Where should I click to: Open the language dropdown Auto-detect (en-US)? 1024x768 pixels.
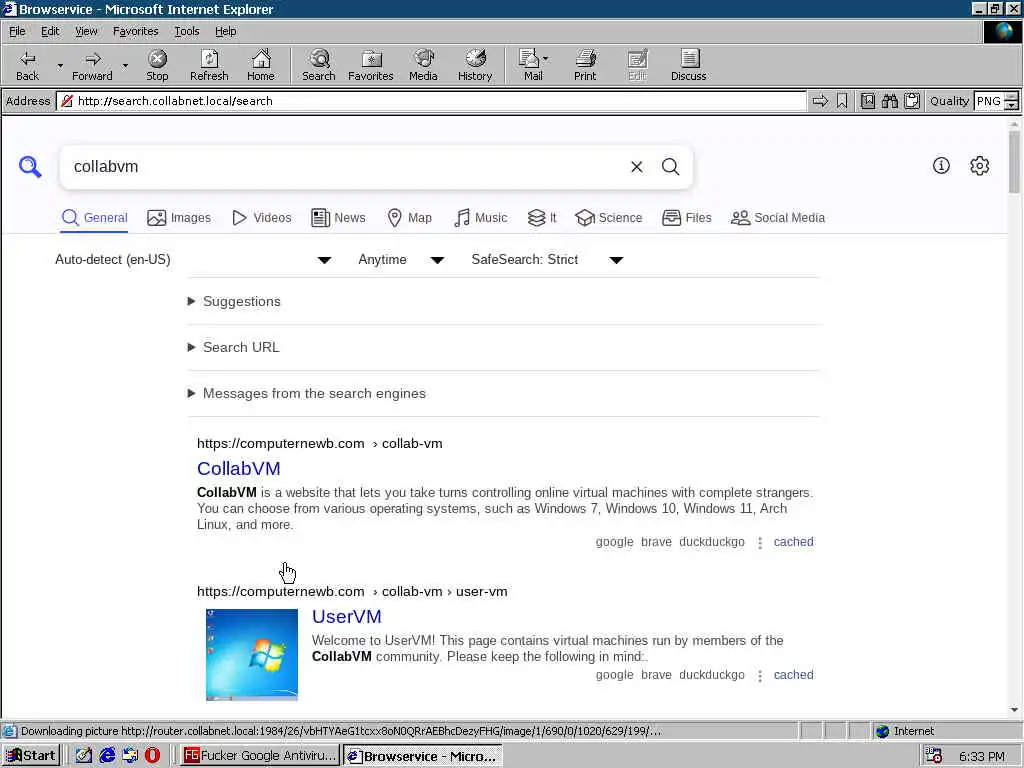193,259
